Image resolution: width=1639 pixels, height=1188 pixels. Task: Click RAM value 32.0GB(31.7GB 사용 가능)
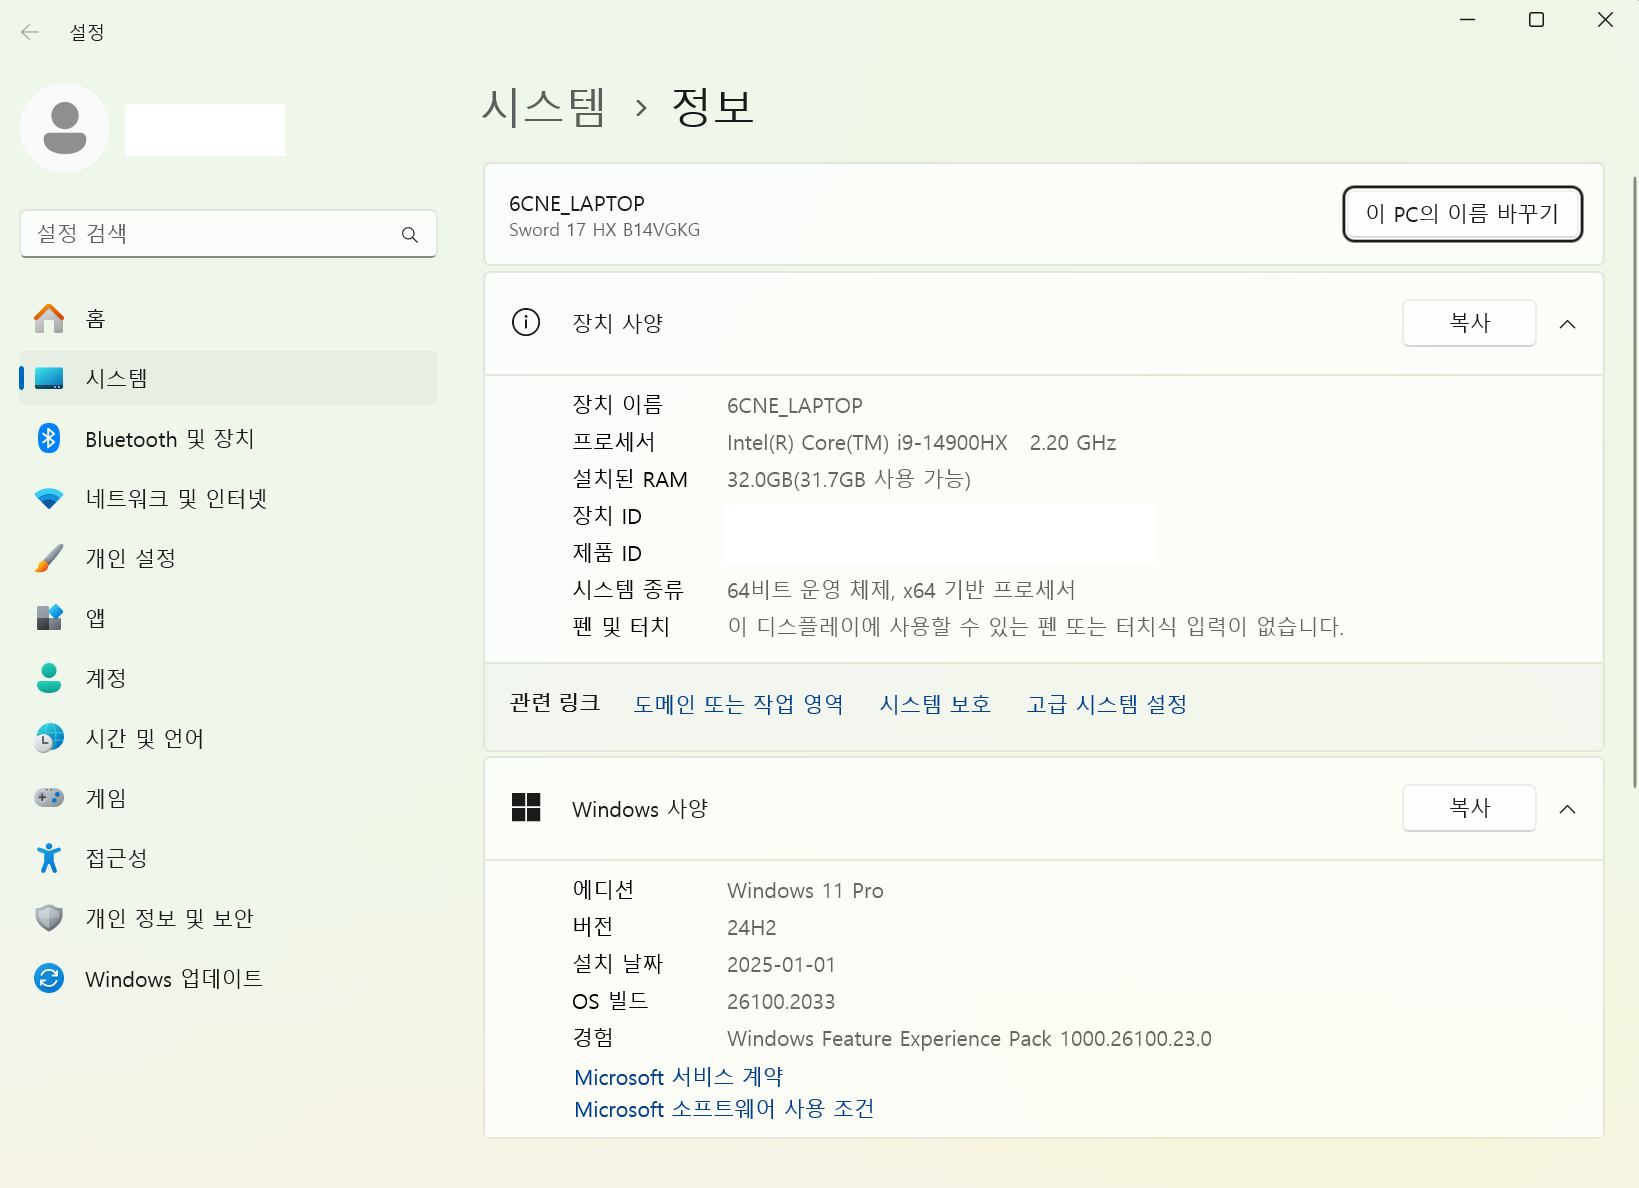[x=849, y=479]
